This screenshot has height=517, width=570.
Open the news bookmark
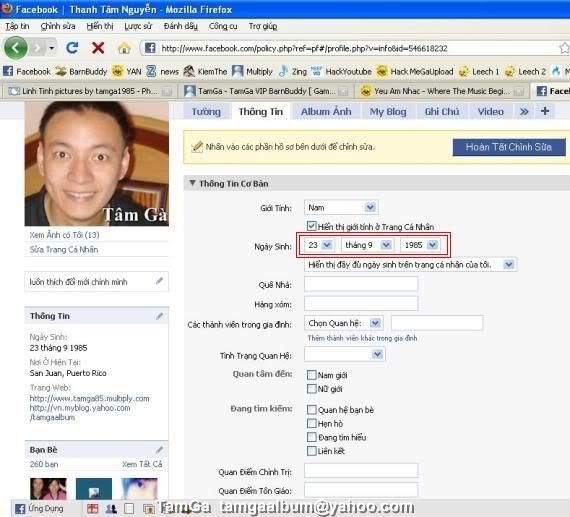pos(162,71)
